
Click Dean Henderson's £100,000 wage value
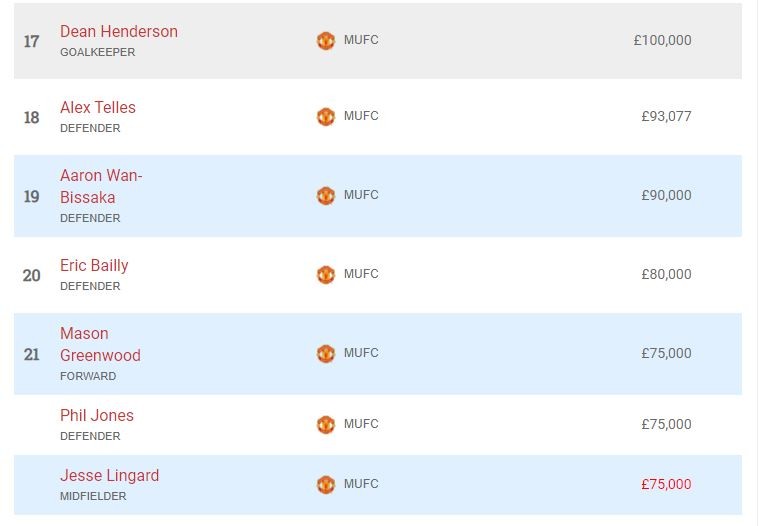661,41
